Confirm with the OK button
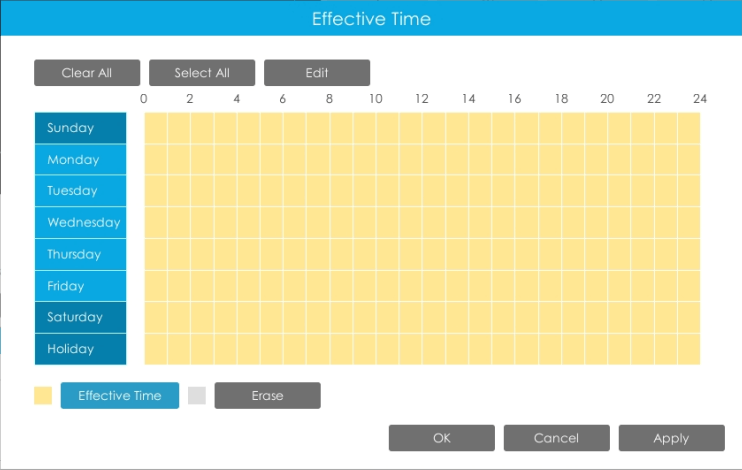Screen dimensions: 742x470 point(442,438)
